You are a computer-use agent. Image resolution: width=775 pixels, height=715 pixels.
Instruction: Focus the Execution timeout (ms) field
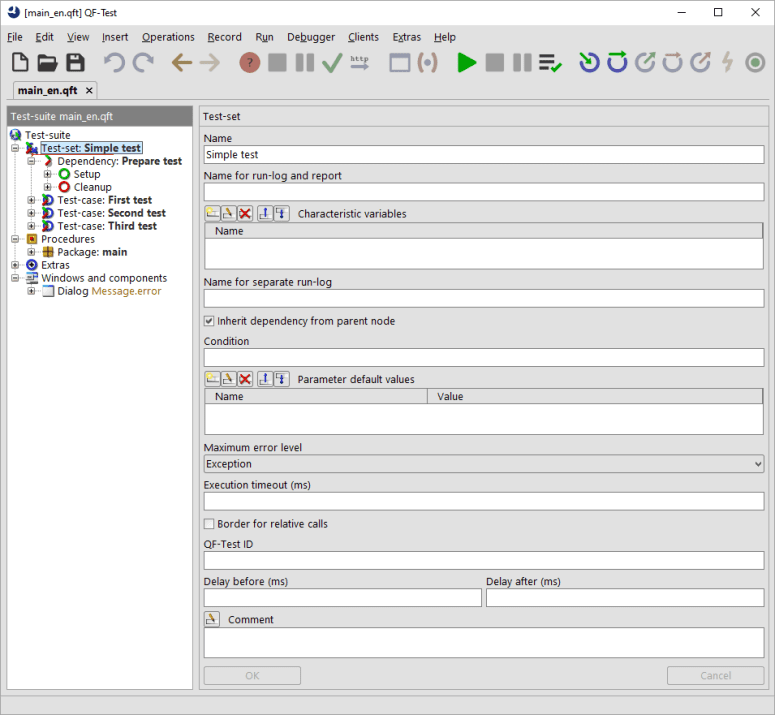[x=484, y=502]
